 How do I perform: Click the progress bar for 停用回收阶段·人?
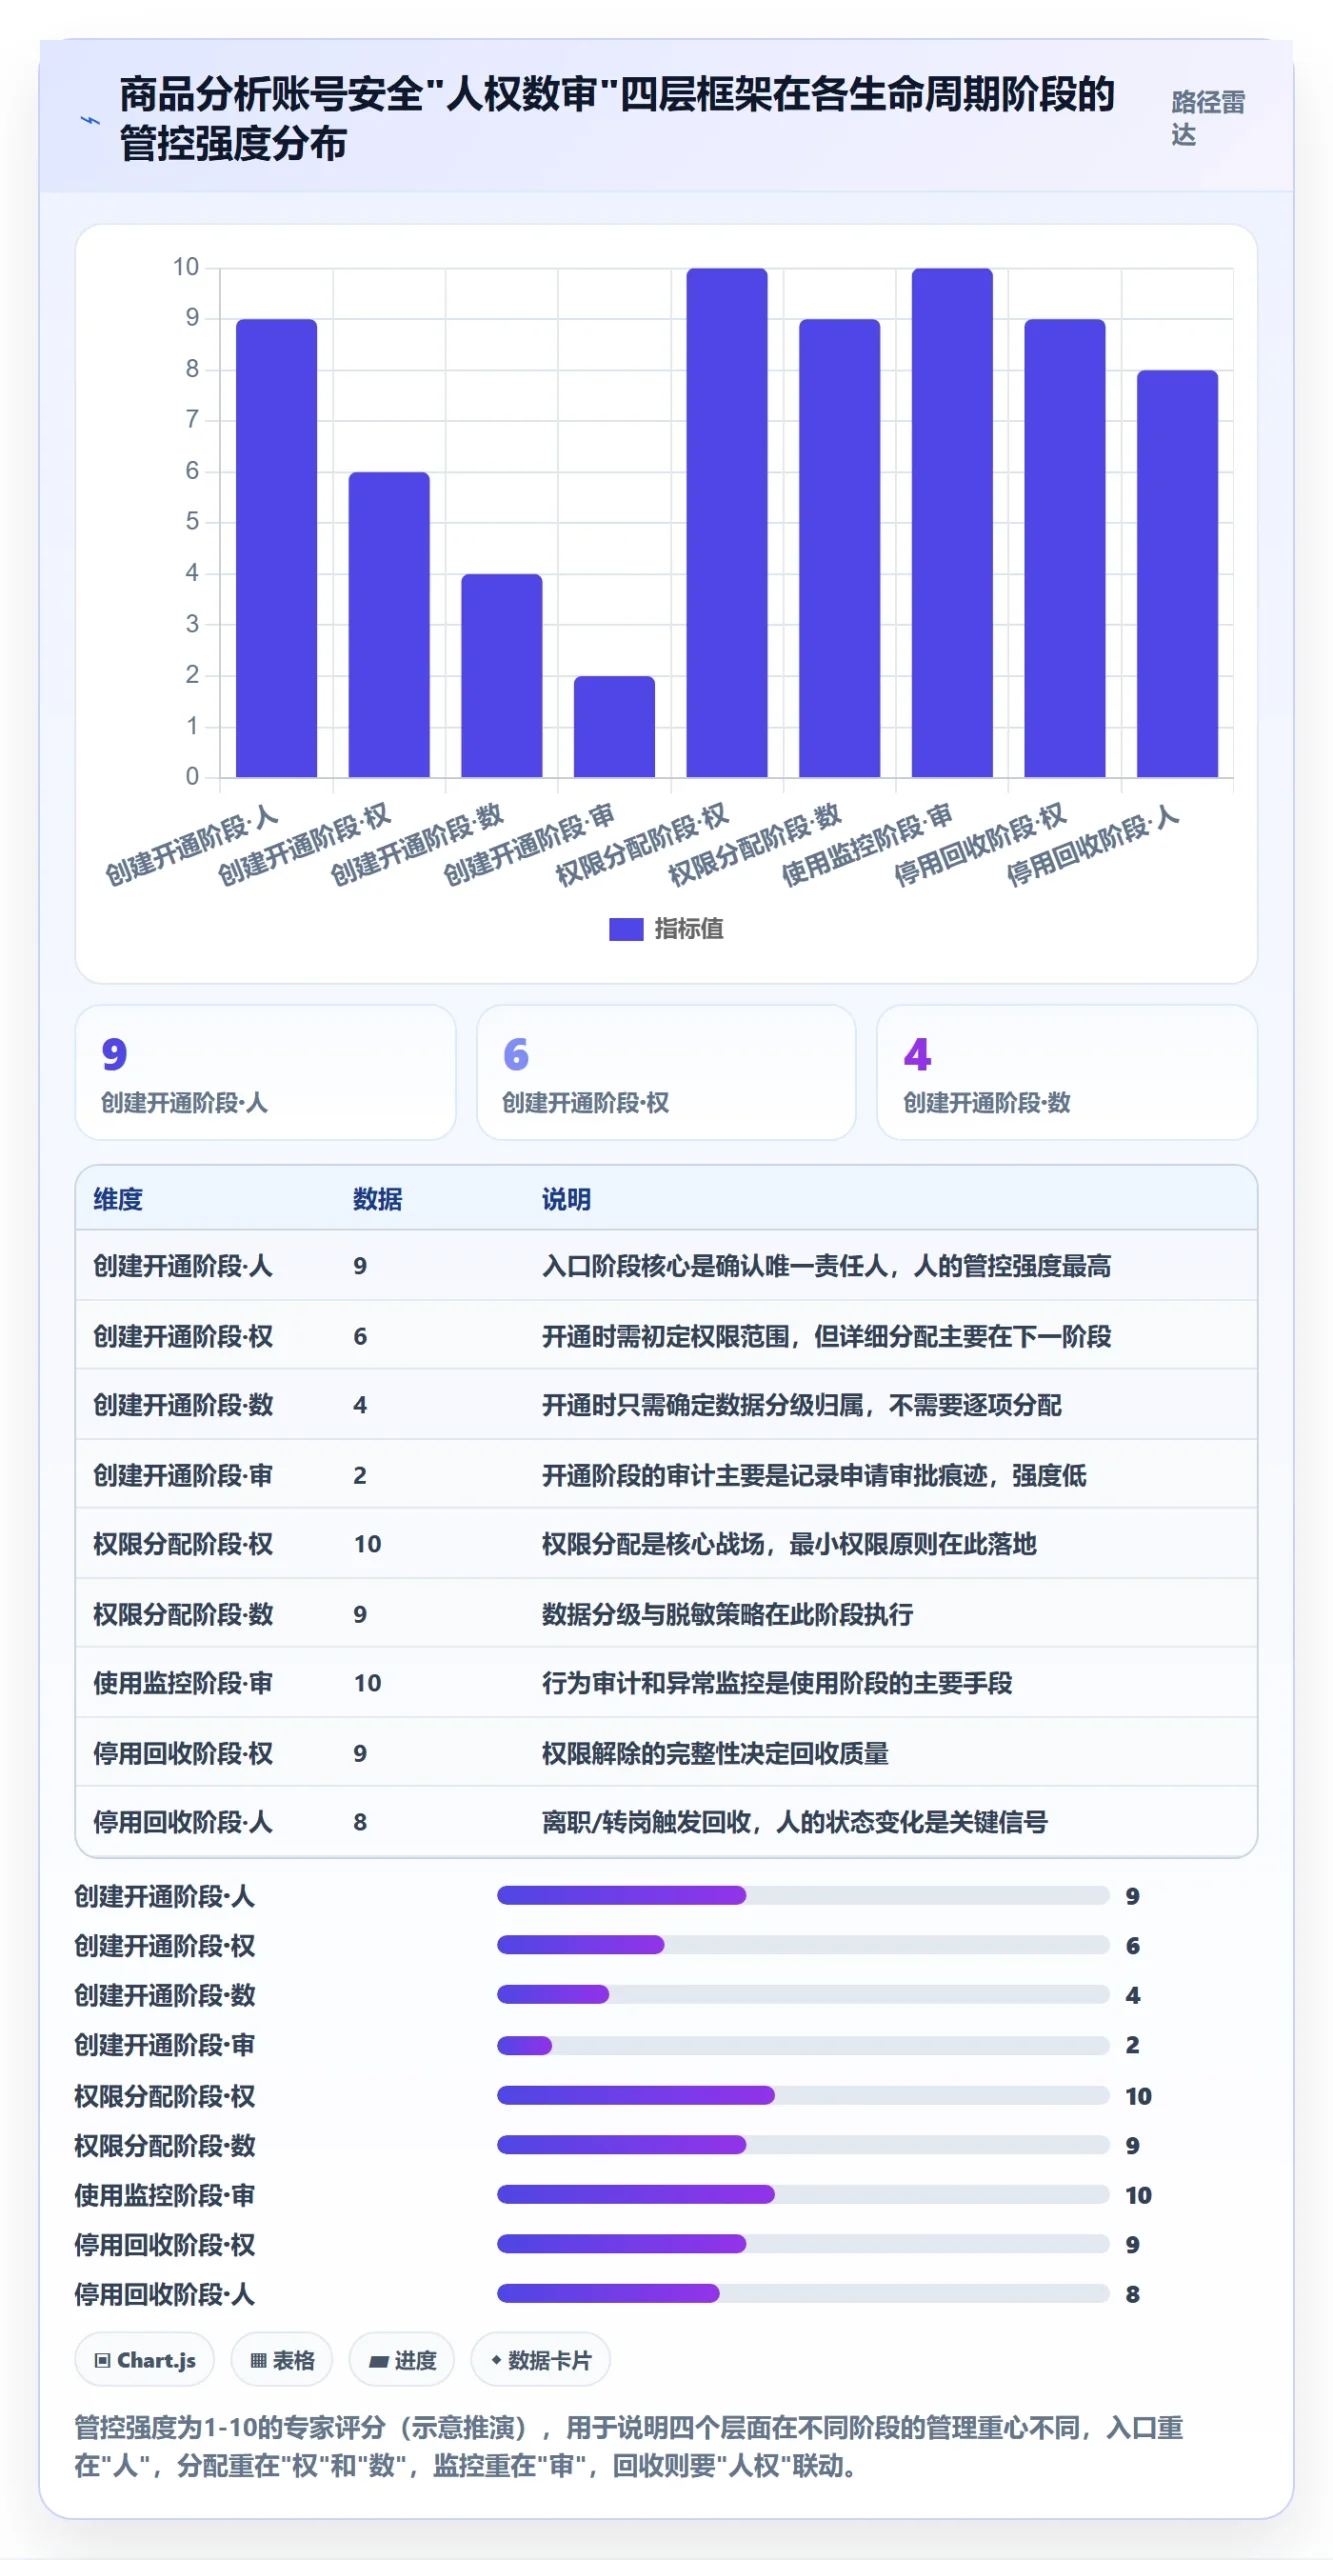(803, 2293)
